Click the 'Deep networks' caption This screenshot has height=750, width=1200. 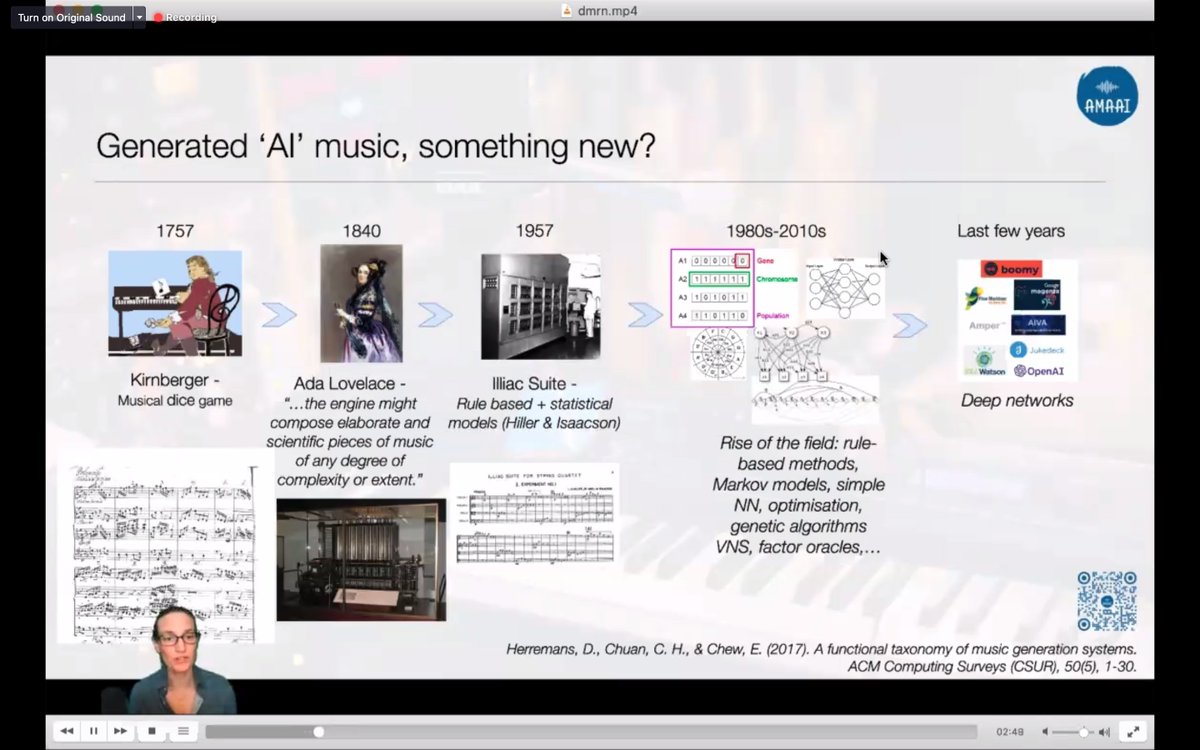coord(1017,401)
